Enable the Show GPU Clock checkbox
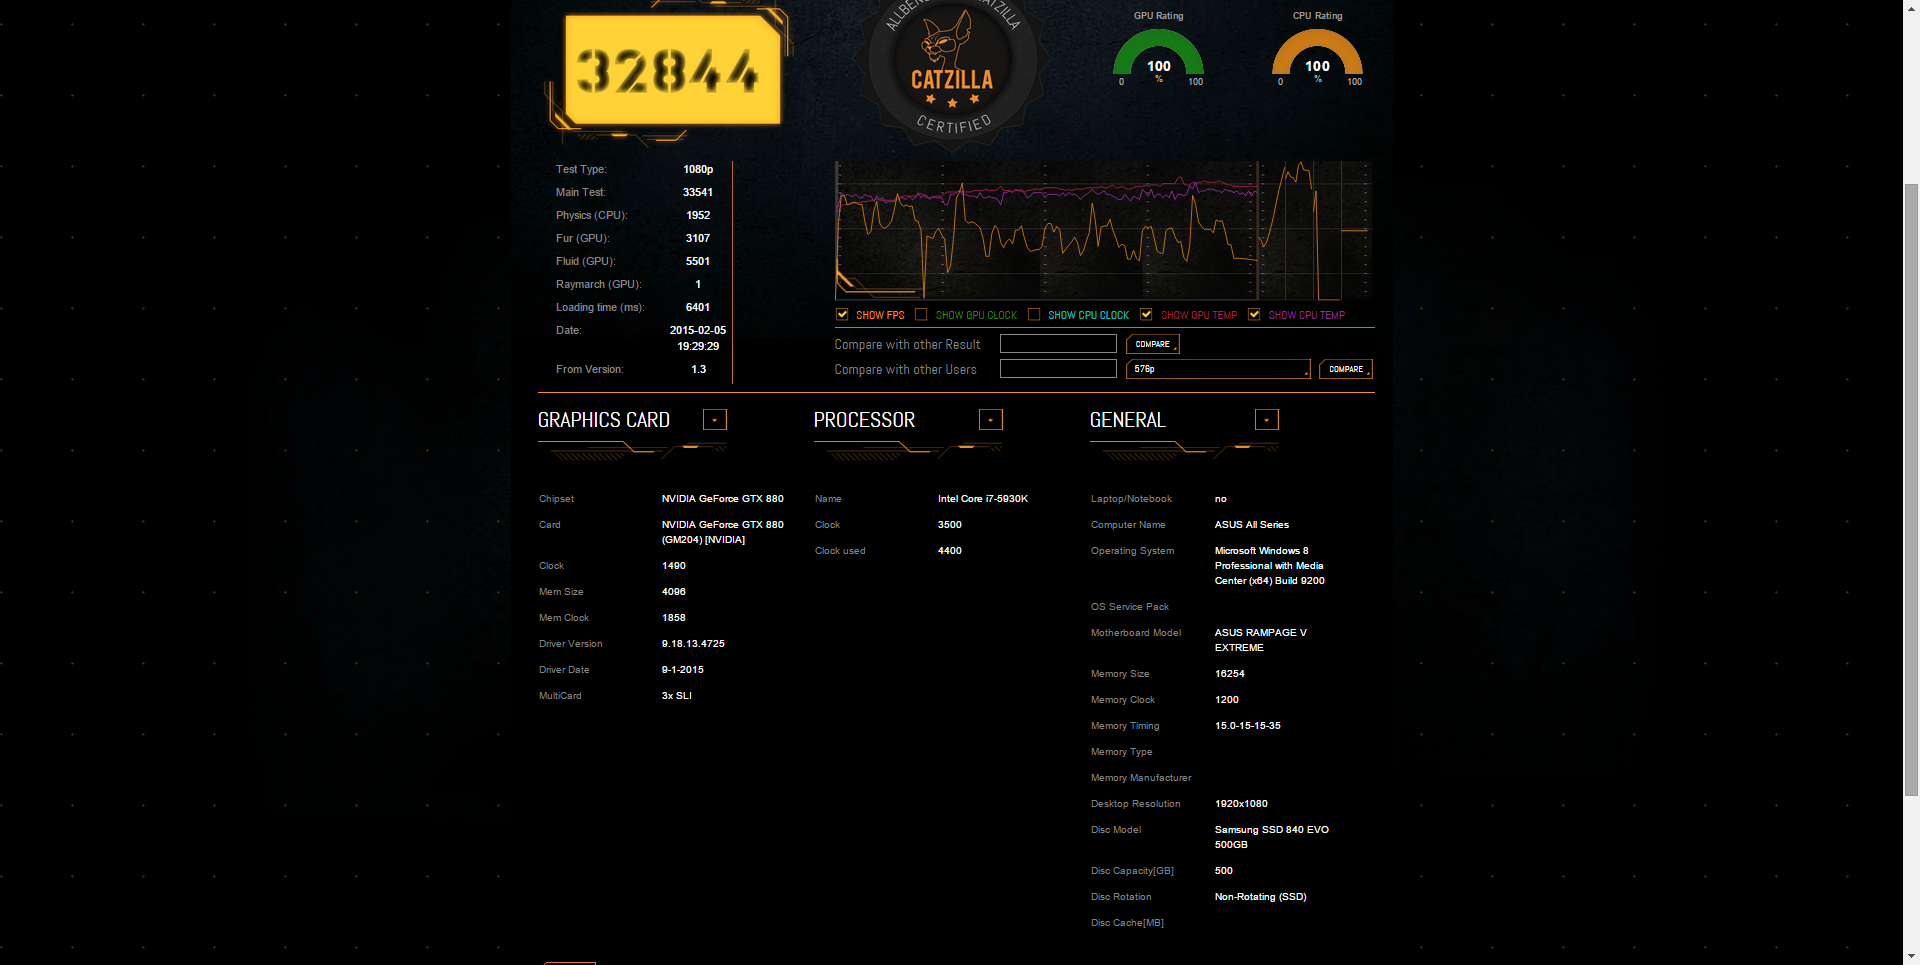Screen dimensions: 1920x965 (x=921, y=315)
